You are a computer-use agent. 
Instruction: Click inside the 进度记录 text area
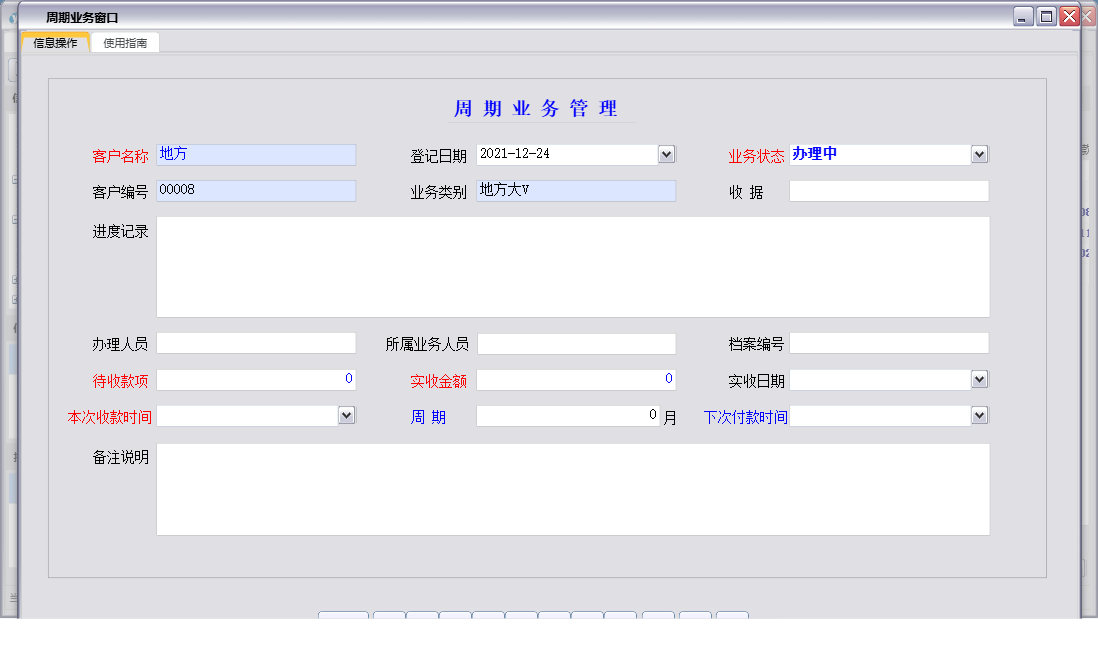tap(572, 265)
